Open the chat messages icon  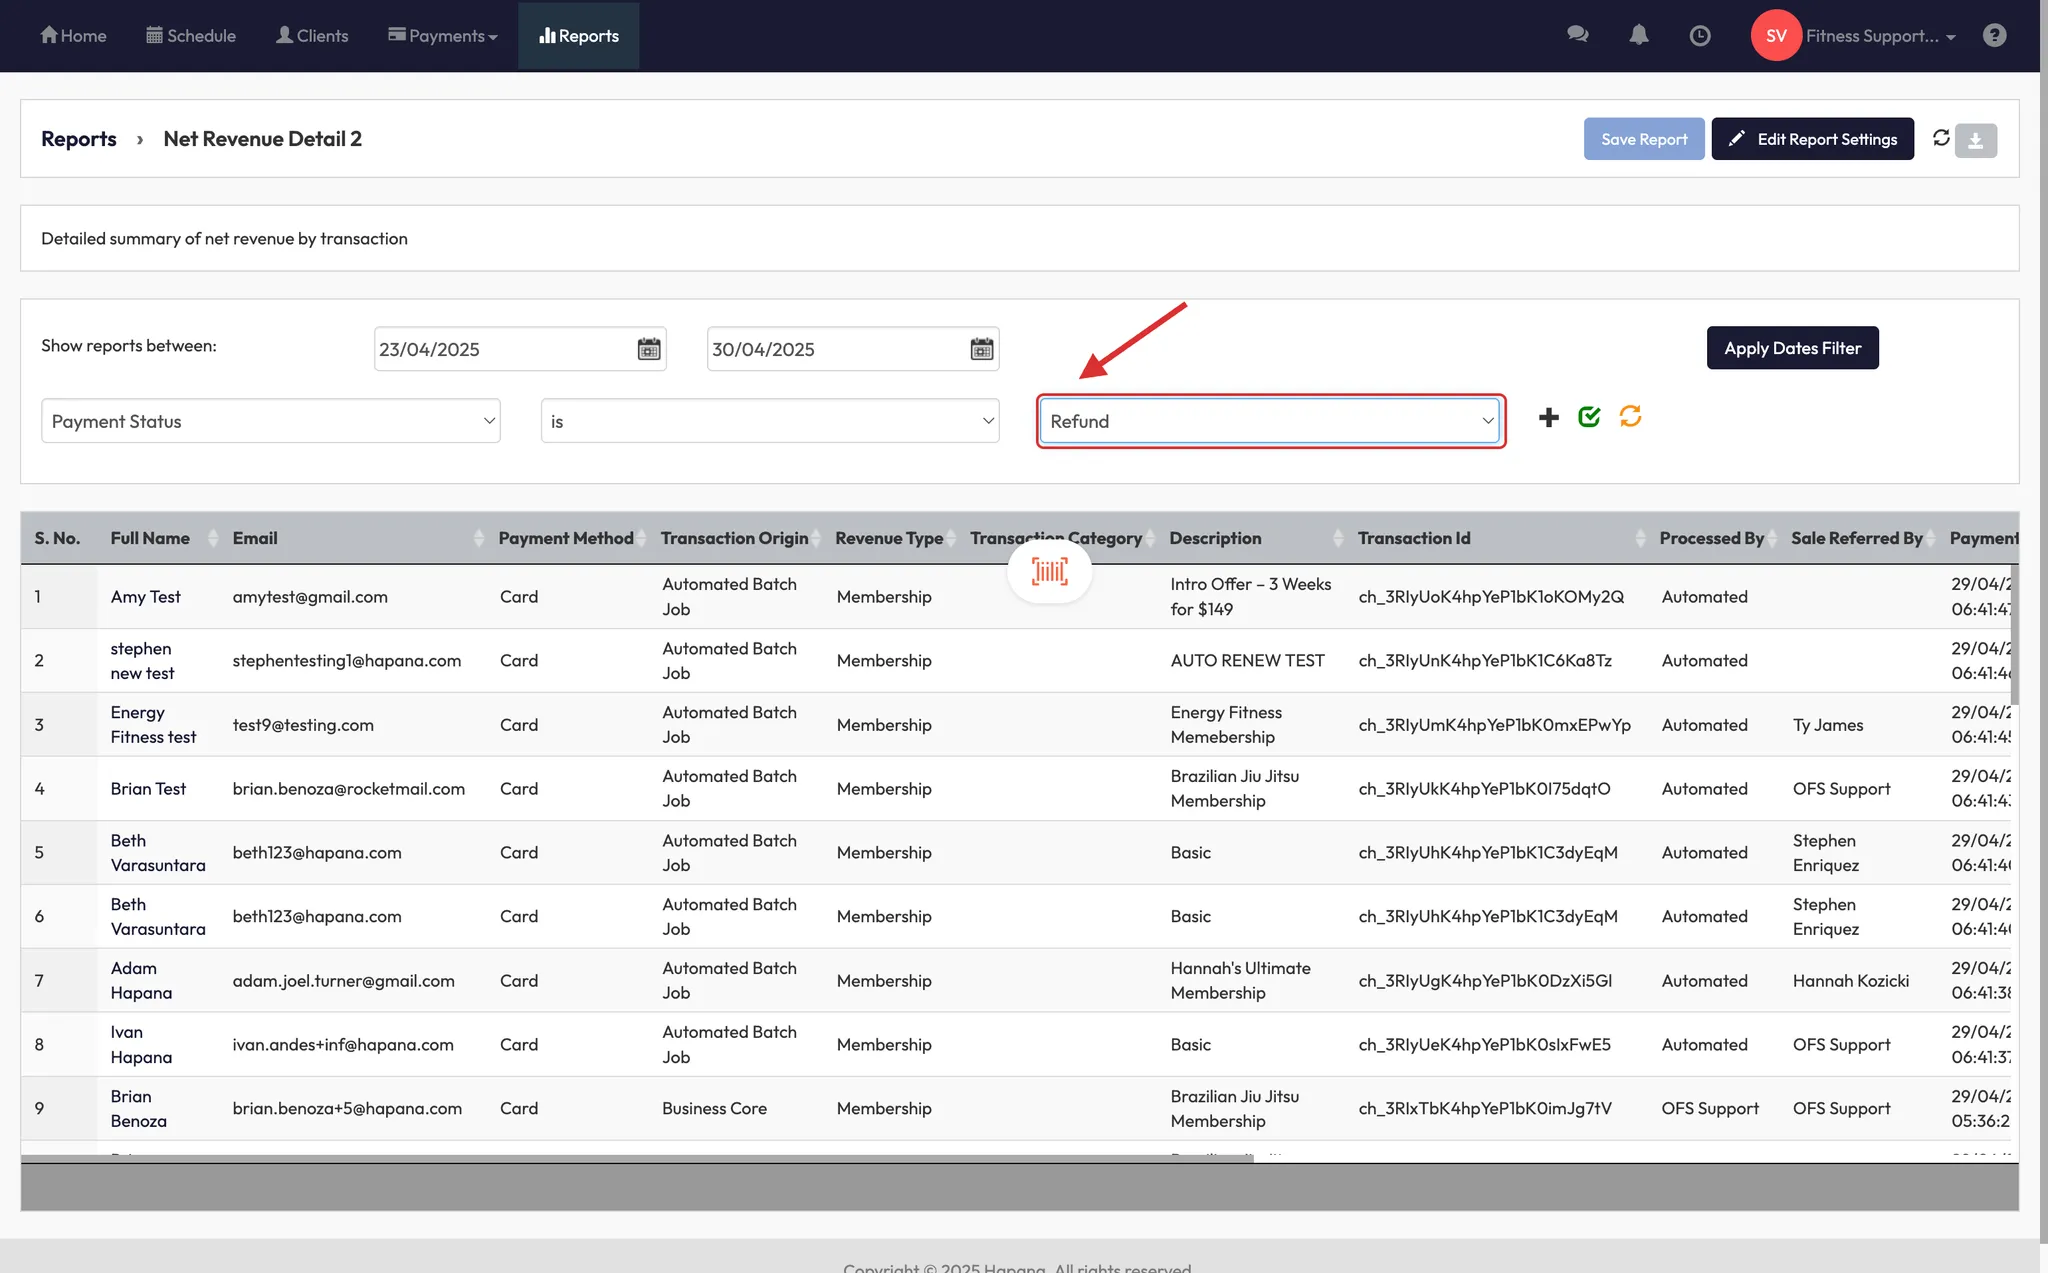tap(1578, 35)
